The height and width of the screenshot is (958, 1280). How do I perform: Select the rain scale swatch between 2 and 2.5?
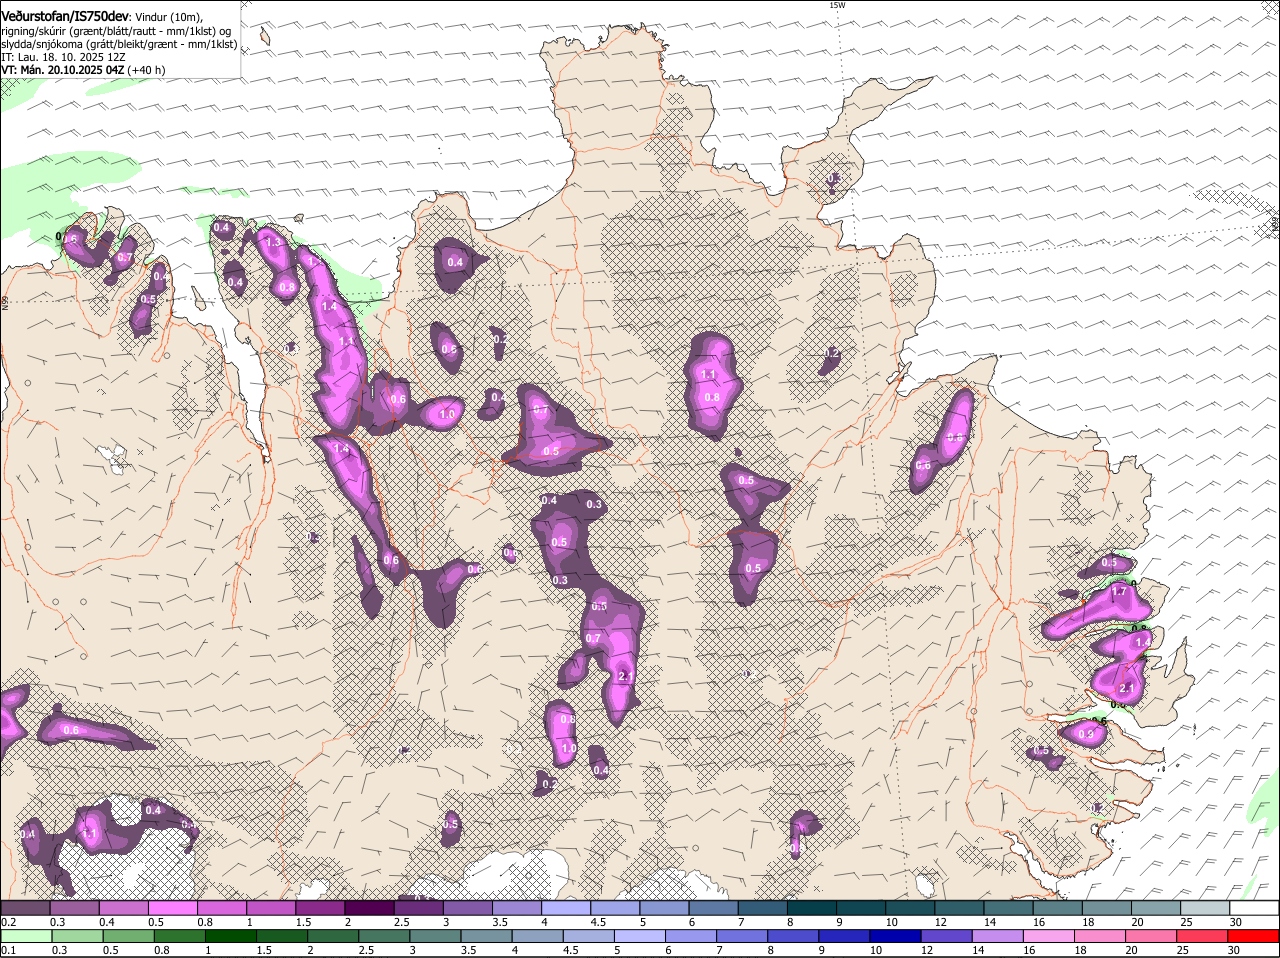click(333, 937)
